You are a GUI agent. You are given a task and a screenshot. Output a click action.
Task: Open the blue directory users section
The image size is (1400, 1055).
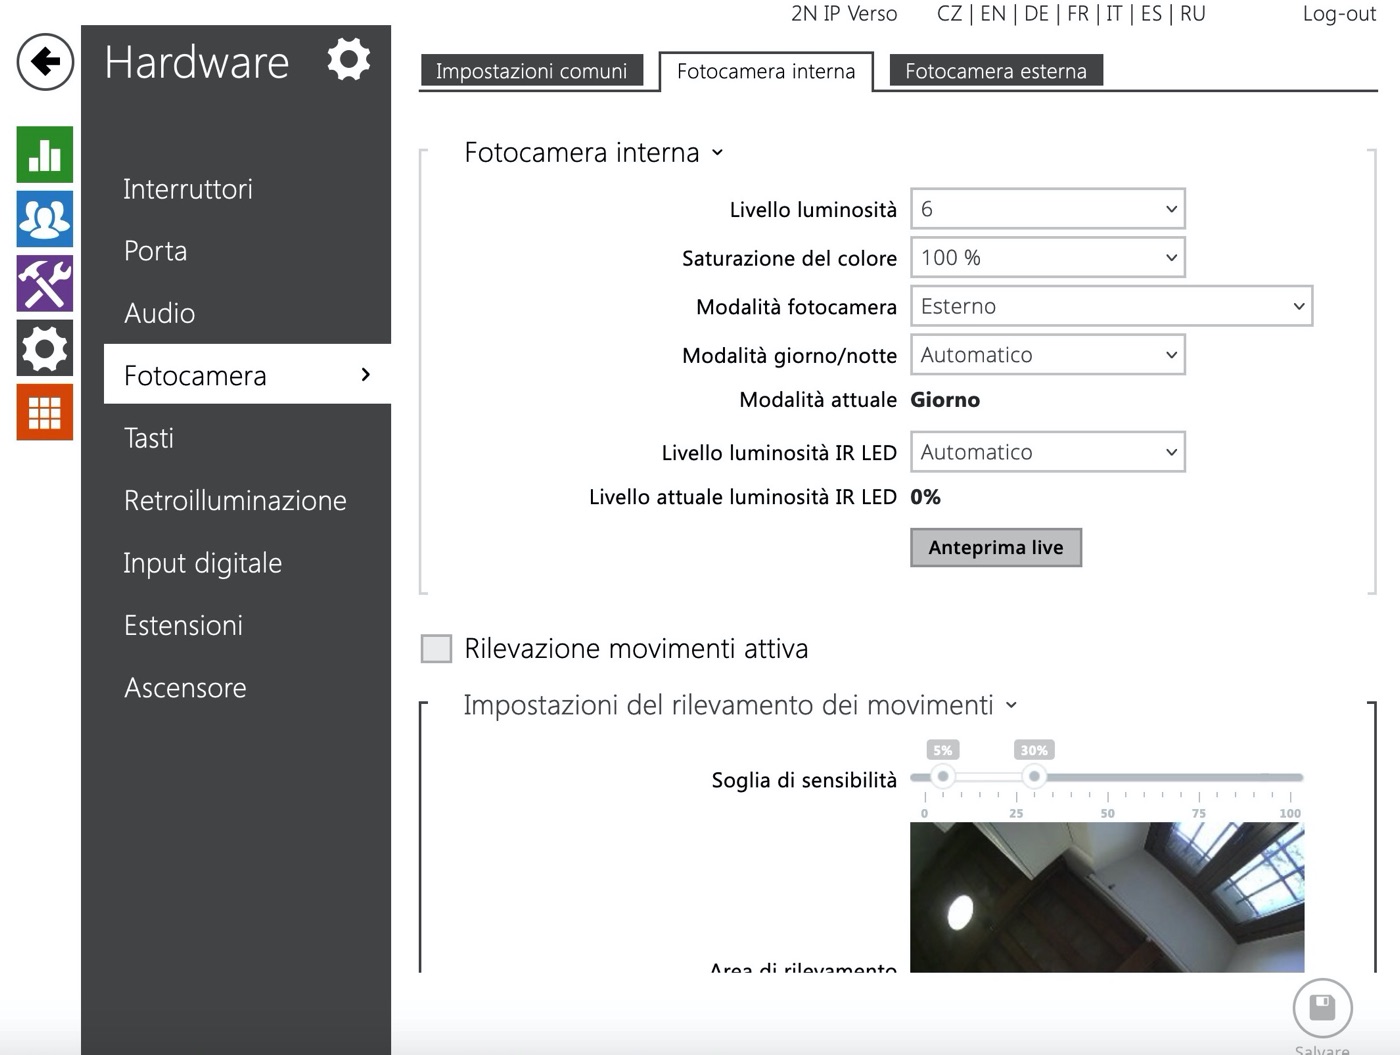pos(45,219)
